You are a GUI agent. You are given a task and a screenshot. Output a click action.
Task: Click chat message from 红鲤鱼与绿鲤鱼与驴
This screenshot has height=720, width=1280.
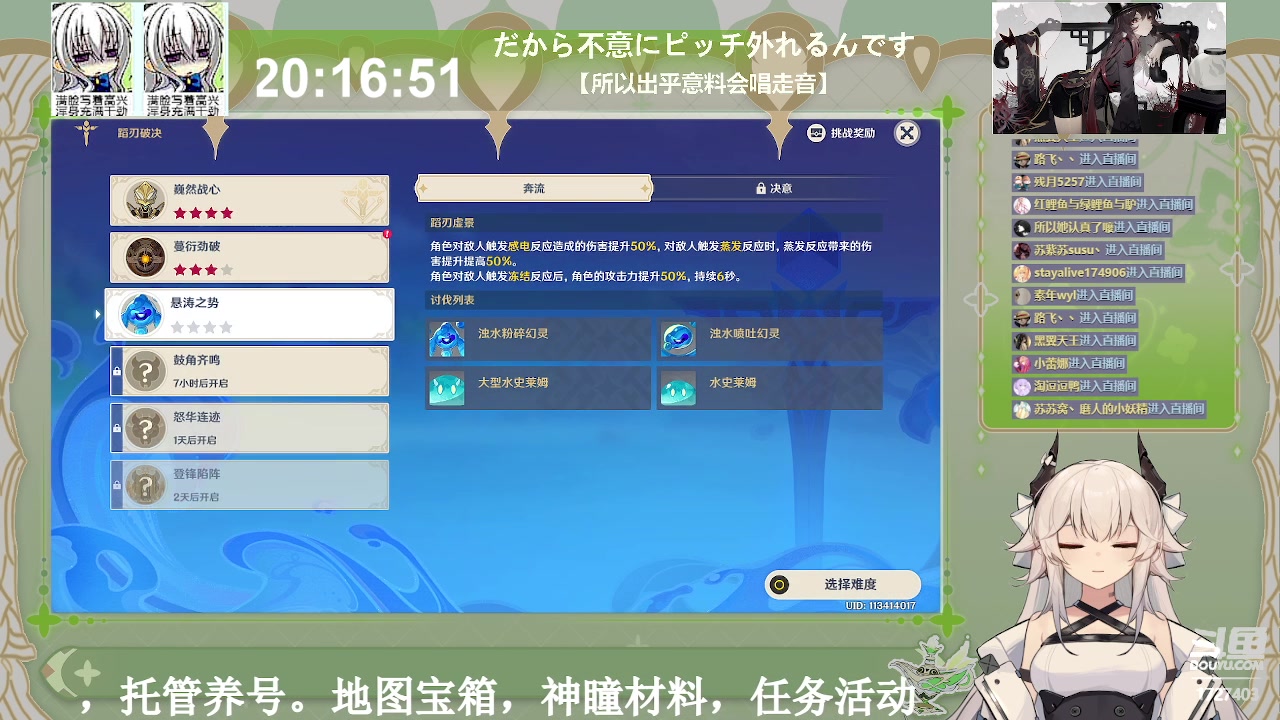pyautogui.click(x=1103, y=205)
